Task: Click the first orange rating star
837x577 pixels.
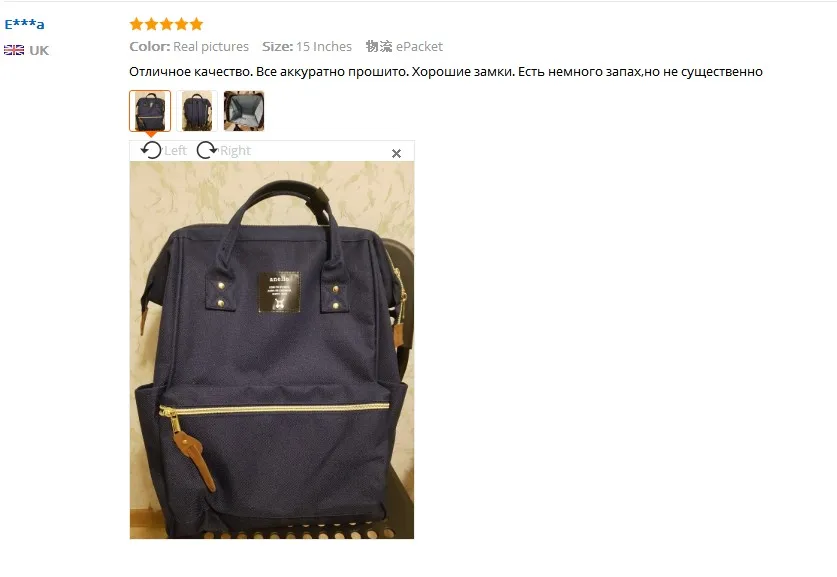Action: [x=137, y=24]
